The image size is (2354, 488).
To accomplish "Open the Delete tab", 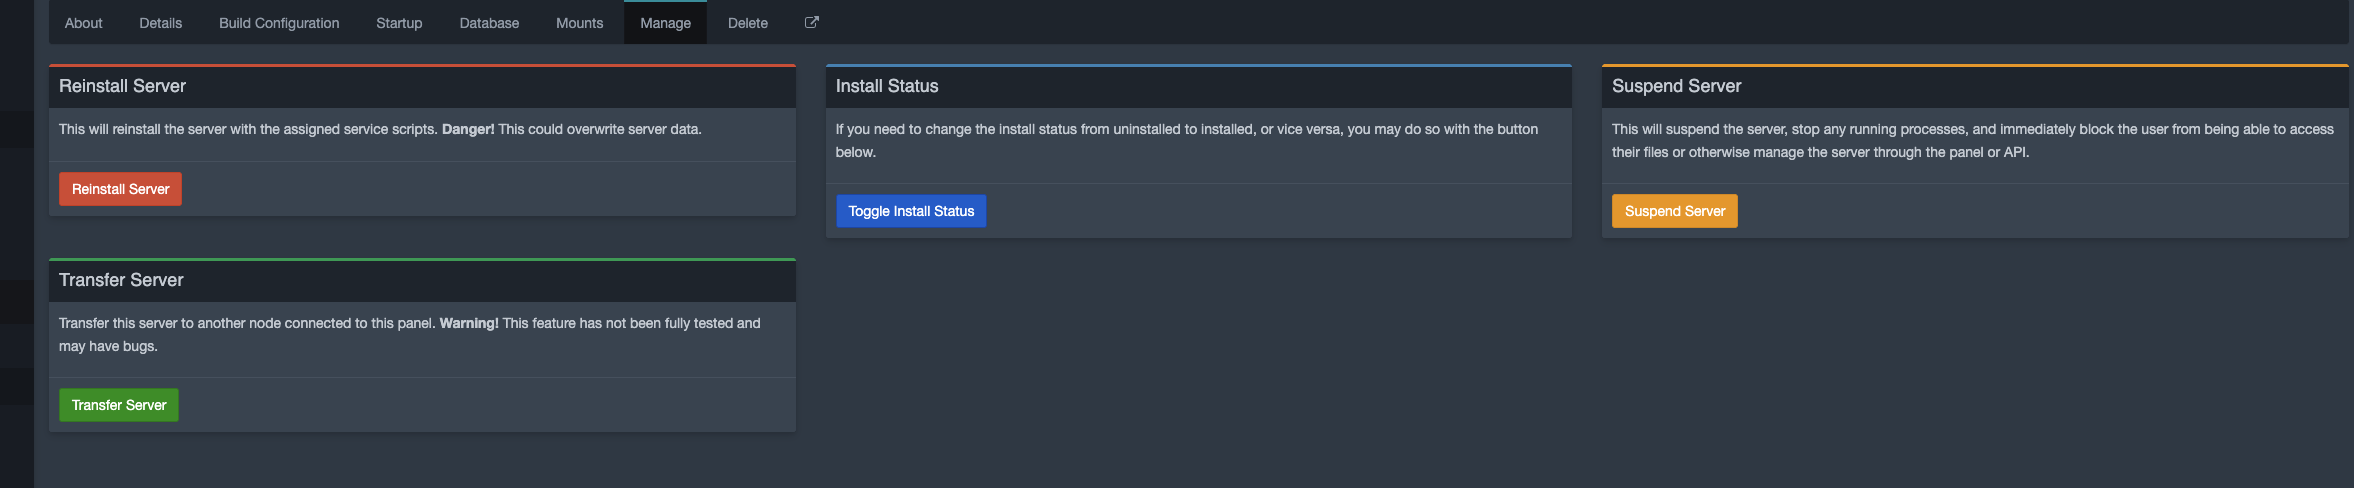I will [x=747, y=23].
